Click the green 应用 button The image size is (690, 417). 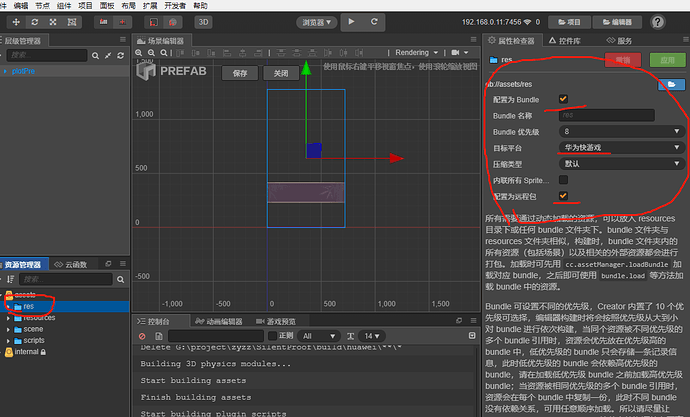667,60
